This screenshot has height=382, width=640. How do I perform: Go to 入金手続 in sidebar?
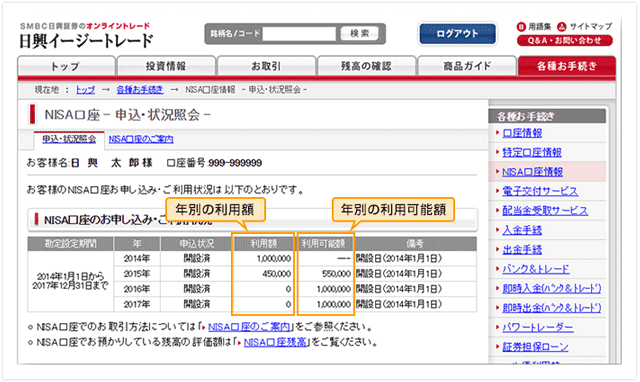pyautogui.click(x=522, y=231)
